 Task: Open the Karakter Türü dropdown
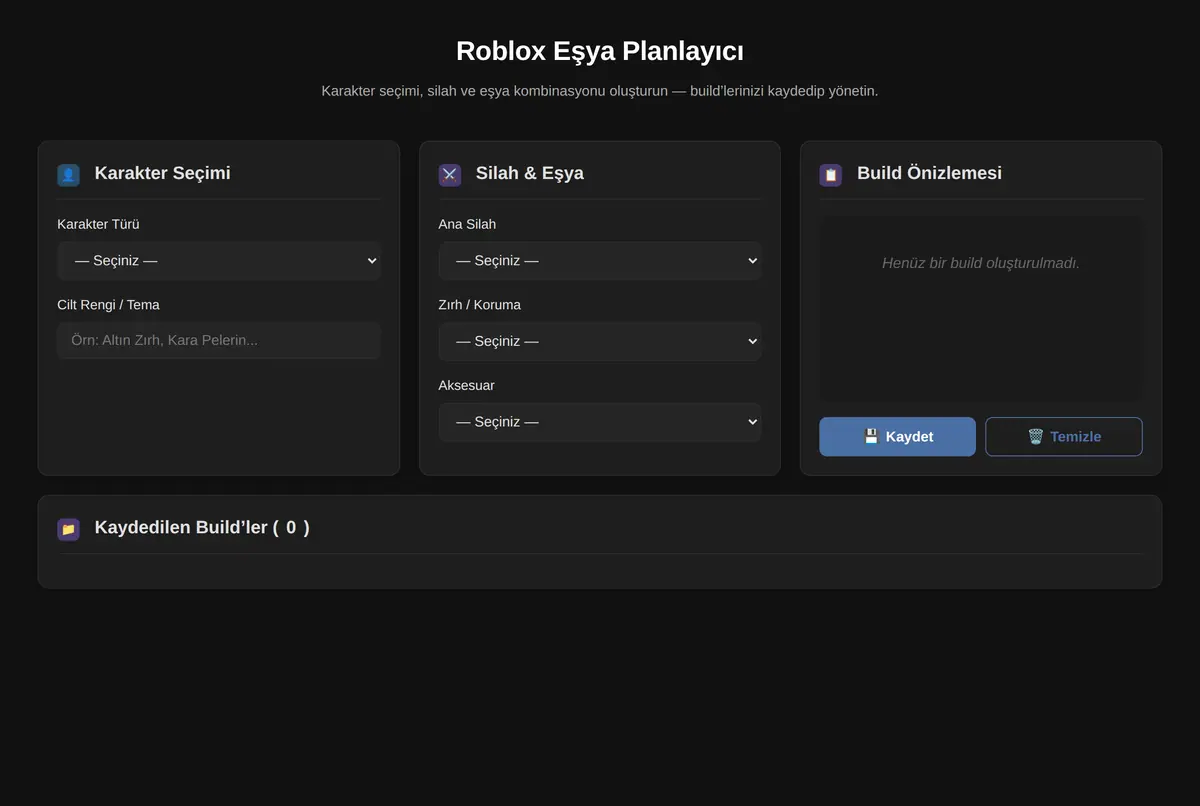pyautogui.click(x=219, y=260)
